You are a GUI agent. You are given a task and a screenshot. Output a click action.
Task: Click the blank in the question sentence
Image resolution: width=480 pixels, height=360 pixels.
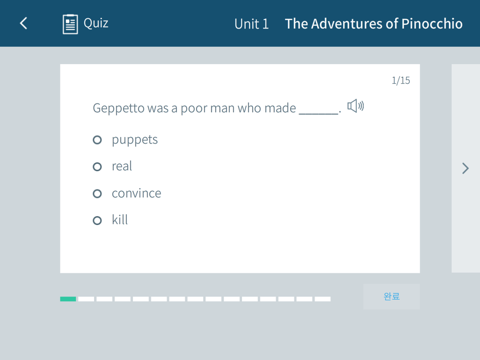(319, 112)
